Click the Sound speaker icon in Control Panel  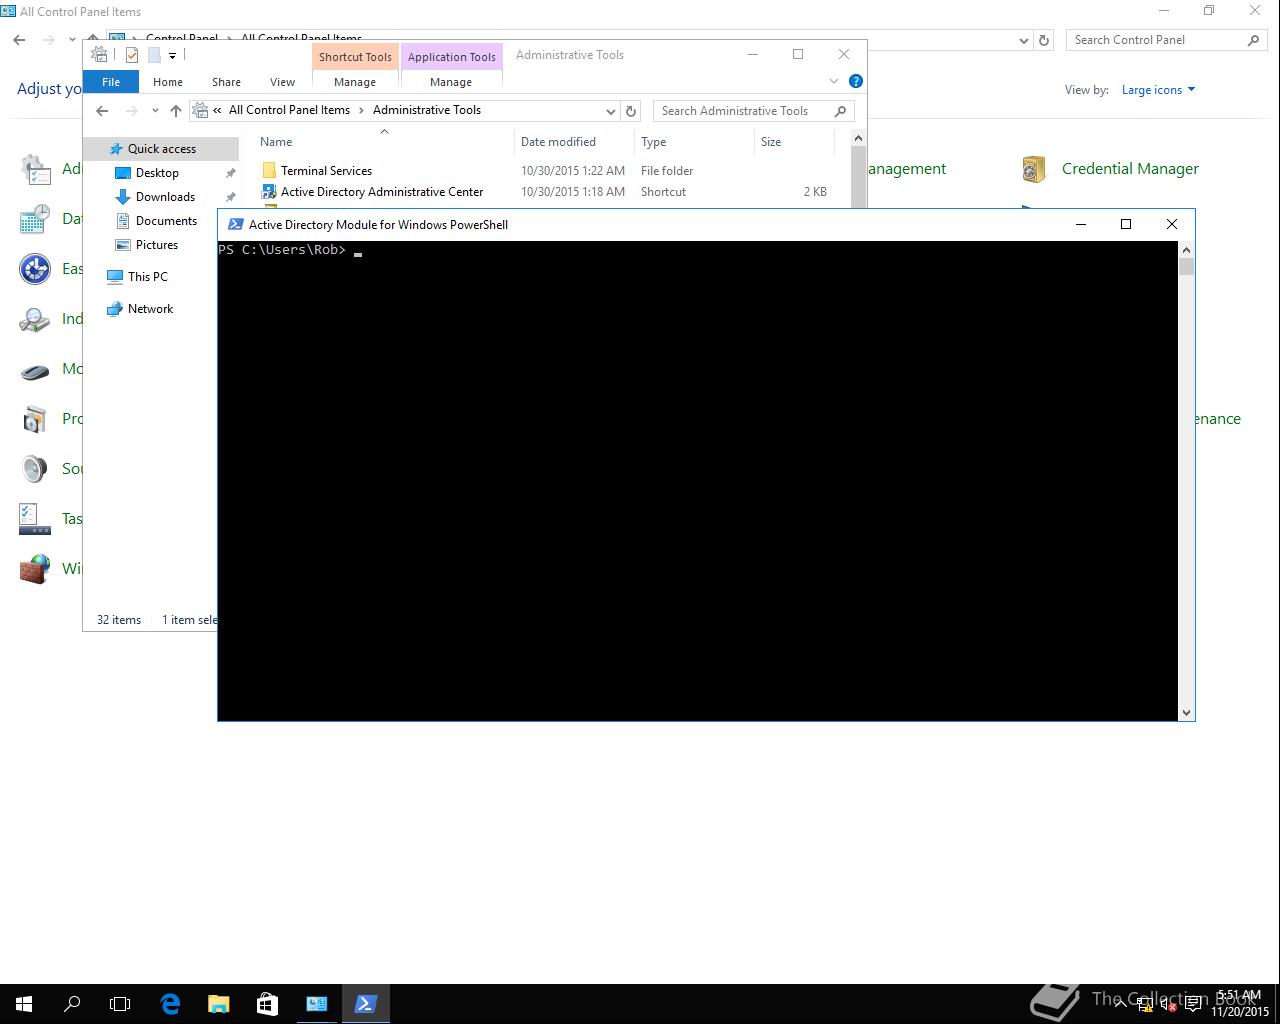tap(35, 469)
